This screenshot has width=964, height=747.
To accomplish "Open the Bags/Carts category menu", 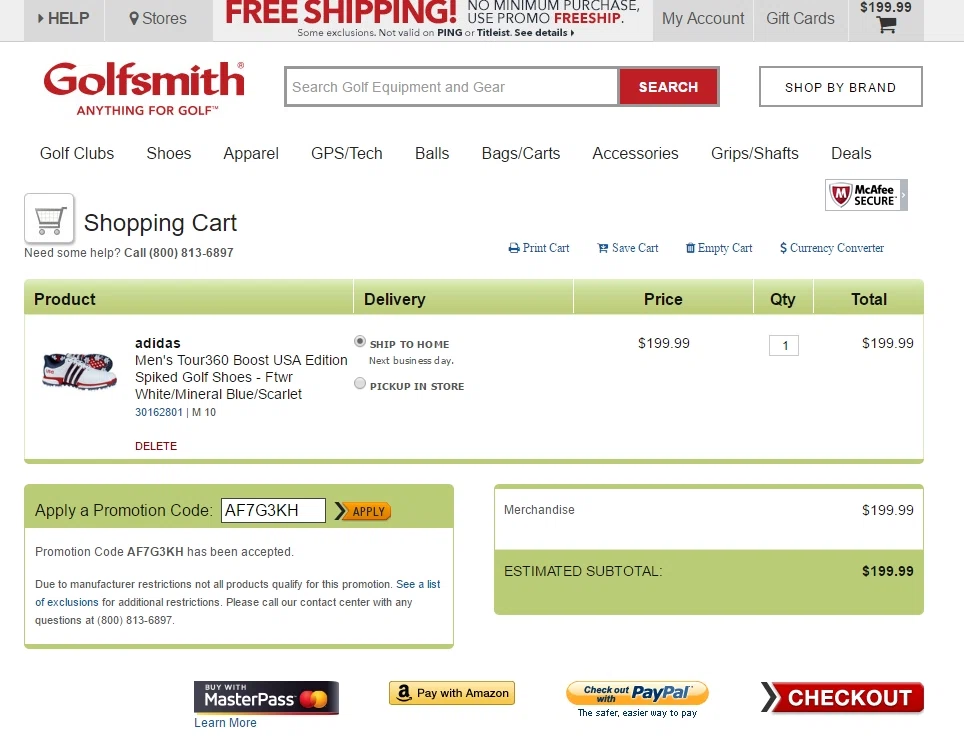I will [521, 153].
